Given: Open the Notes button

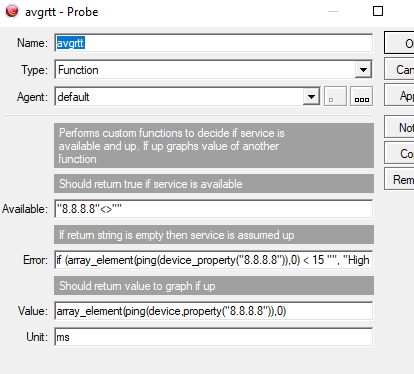Looking at the screenshot, I should coord(399,127).
